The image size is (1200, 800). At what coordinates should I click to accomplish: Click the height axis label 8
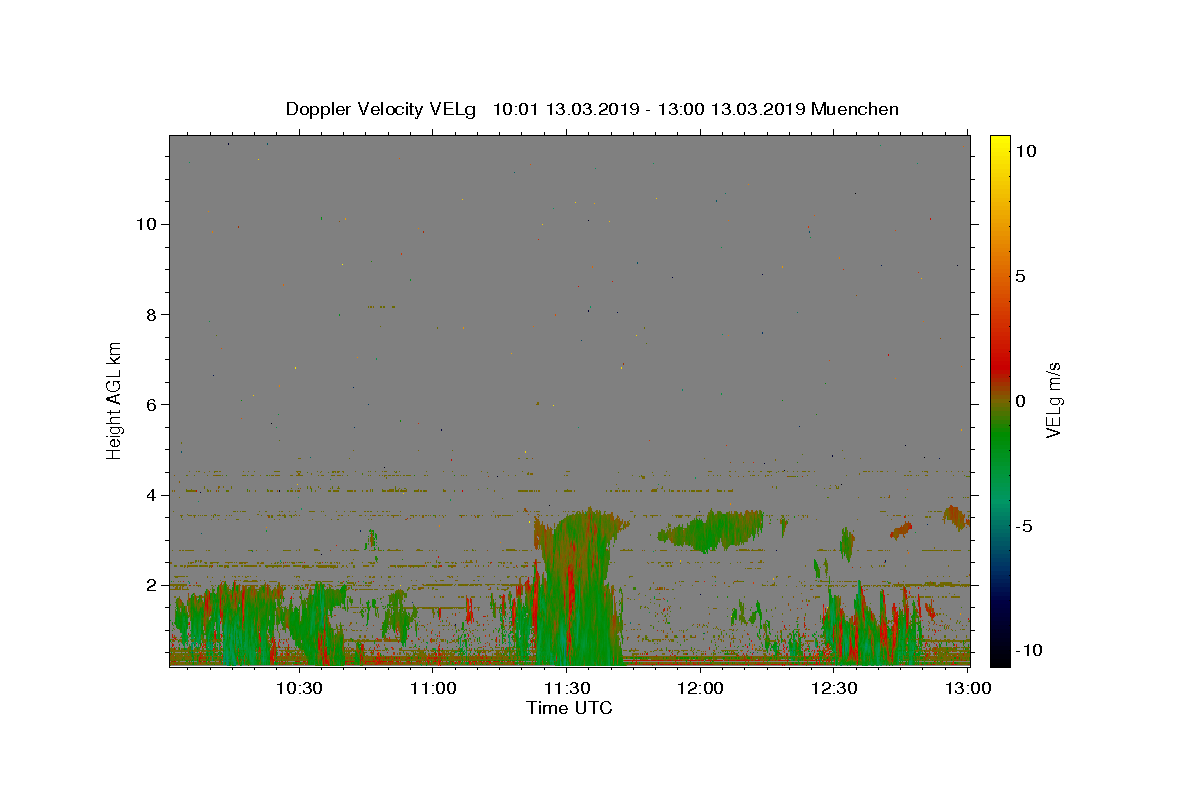point(153,314)
